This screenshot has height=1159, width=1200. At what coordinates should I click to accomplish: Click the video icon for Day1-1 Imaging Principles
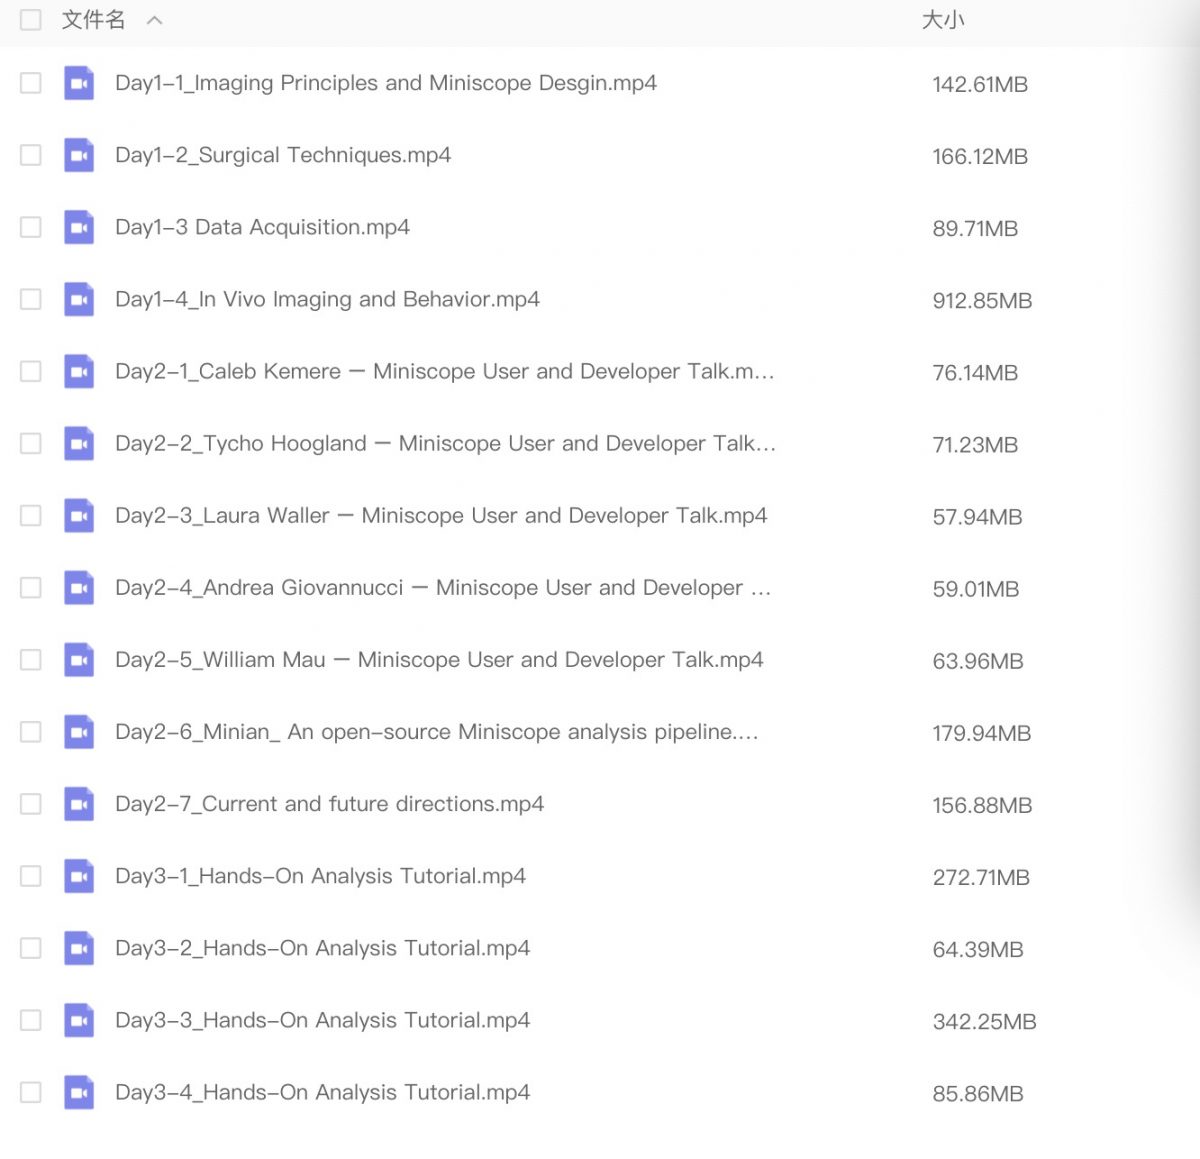point(79,83)
